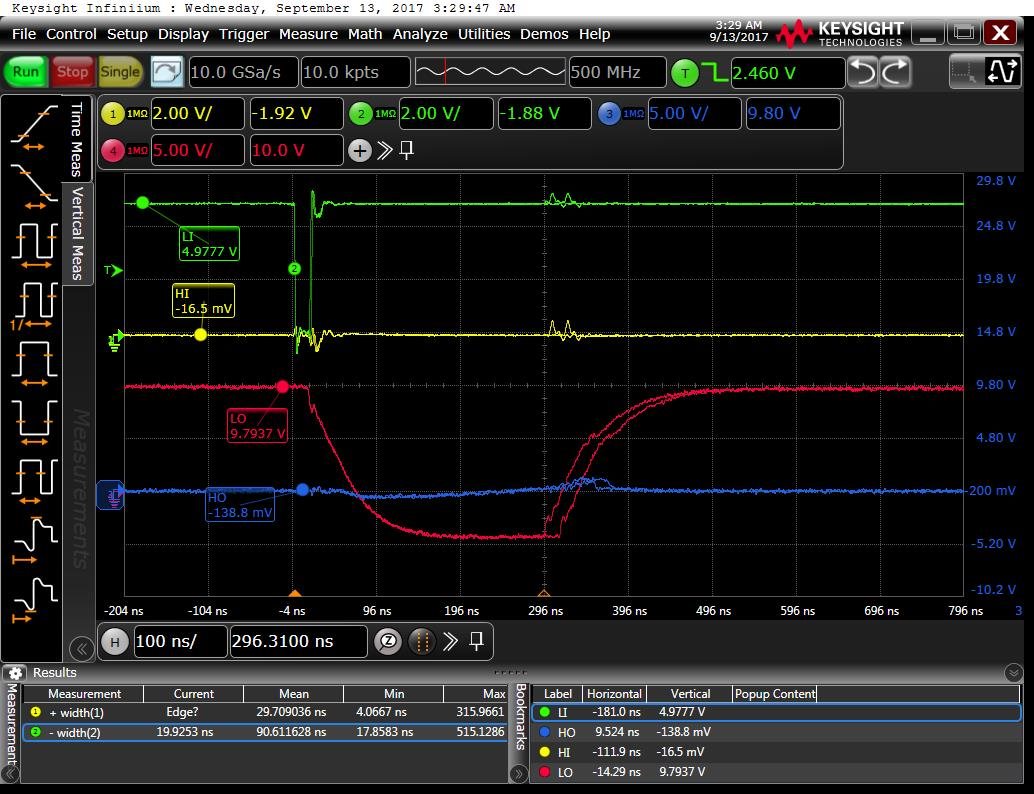Open the Math menu
1034x794 pixels.
coord(365,34)
